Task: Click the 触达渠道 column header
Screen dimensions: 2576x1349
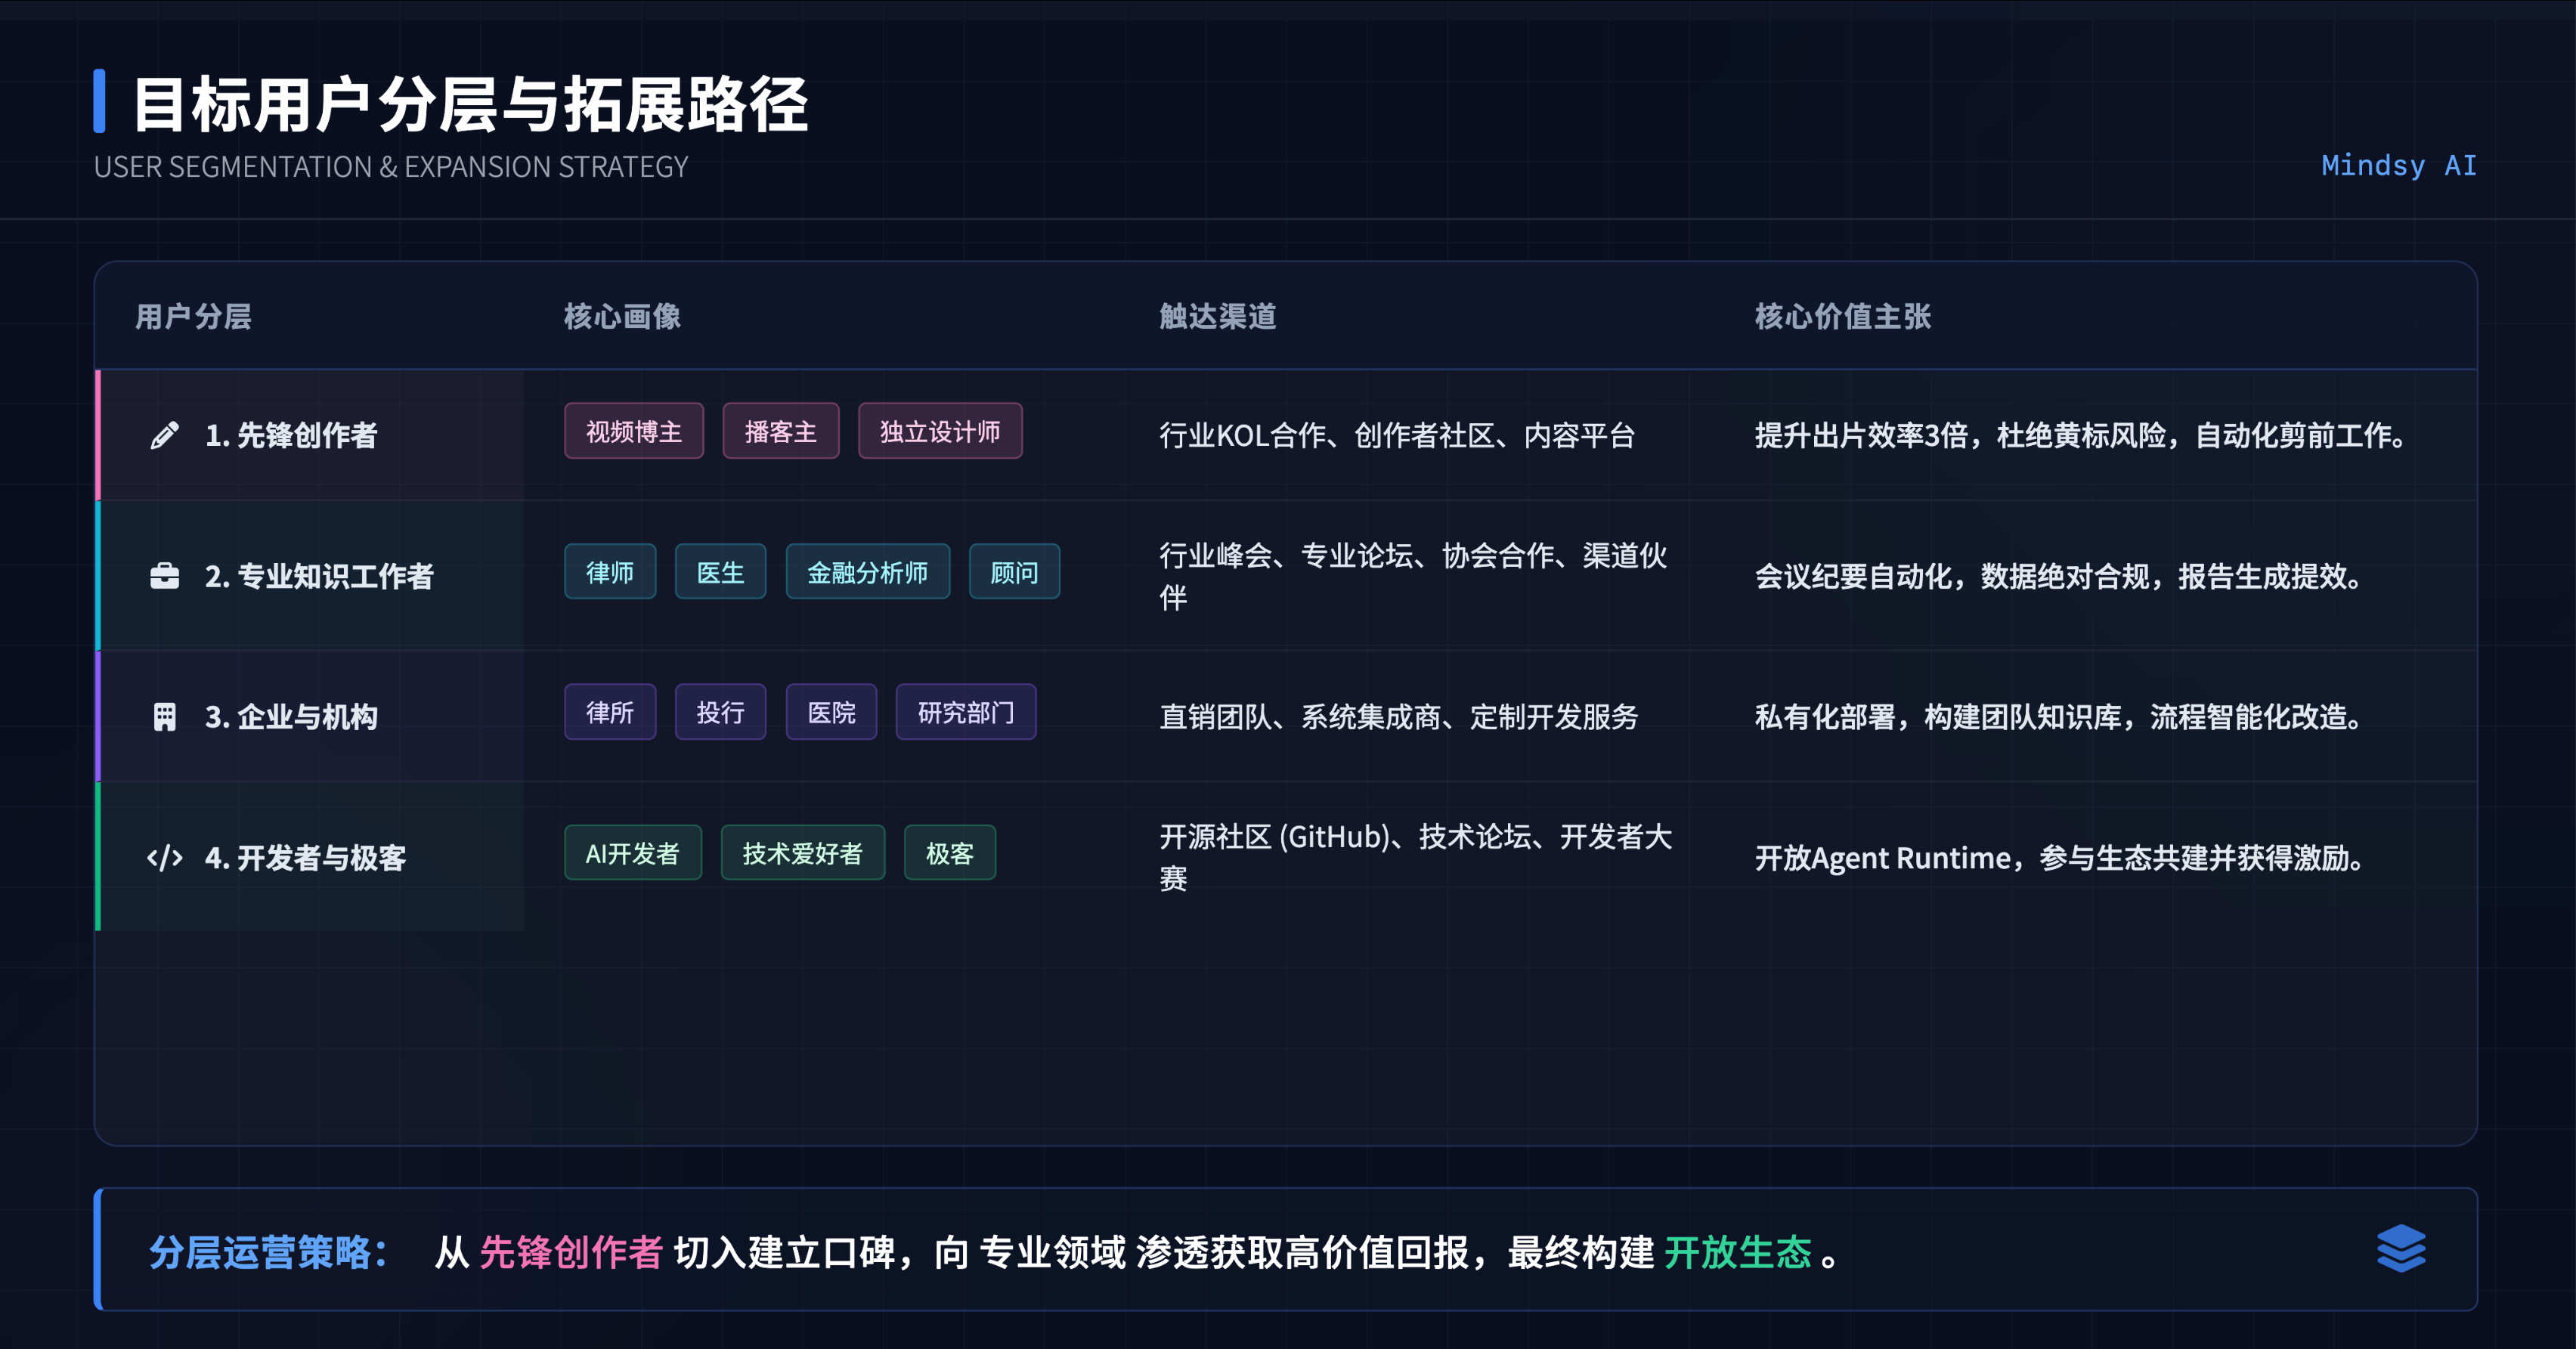Action: pyautogui.click(x=1216, y=317)
